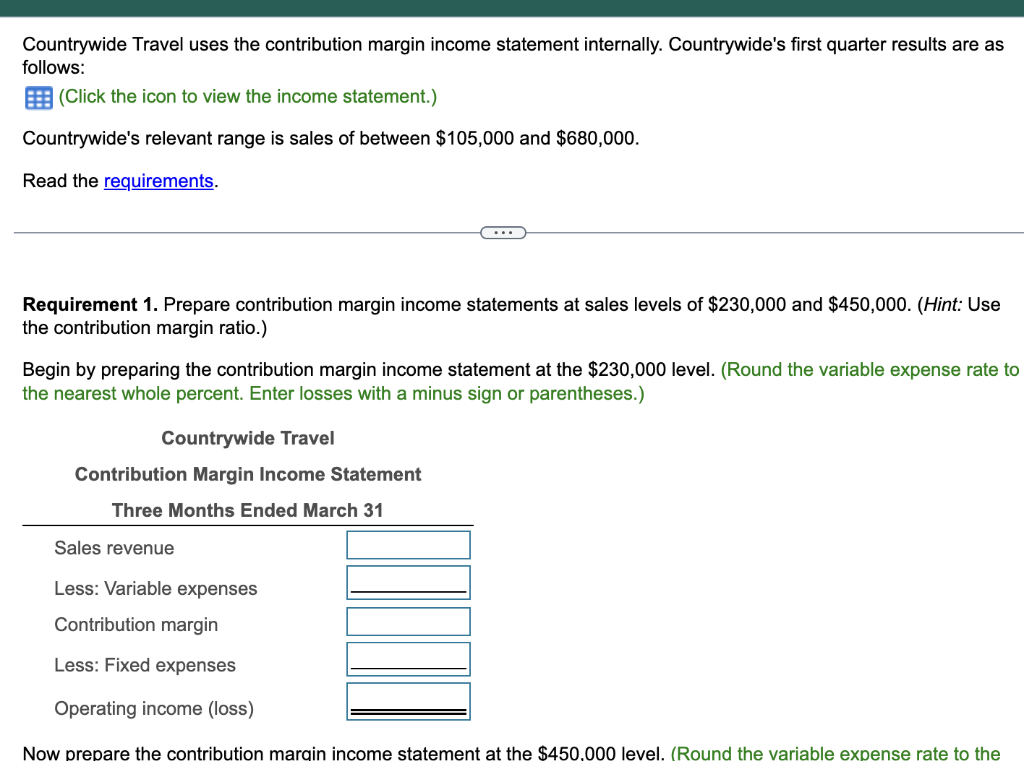View income statement via the table icon
1024x777 pixels.
37,96
